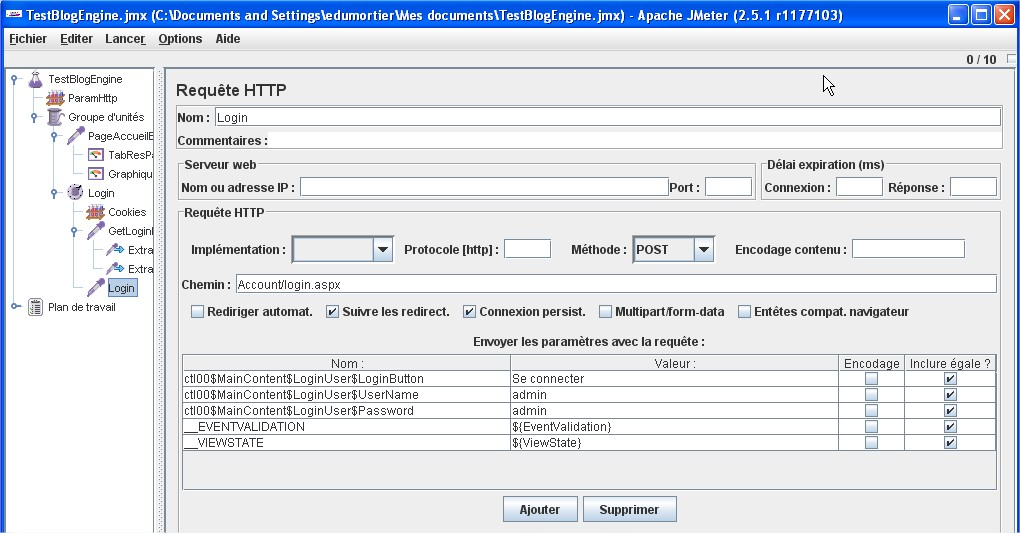Click the JMeter title bar application icon
This screenshot has height=533, width=1020.
(13, 14)
